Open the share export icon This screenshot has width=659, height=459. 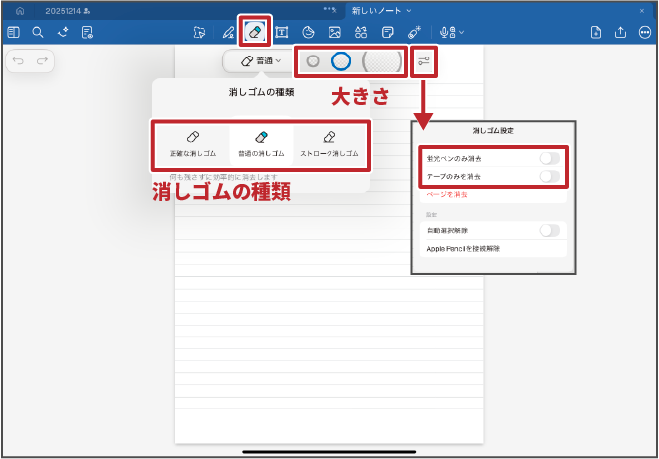coord(620,32)
